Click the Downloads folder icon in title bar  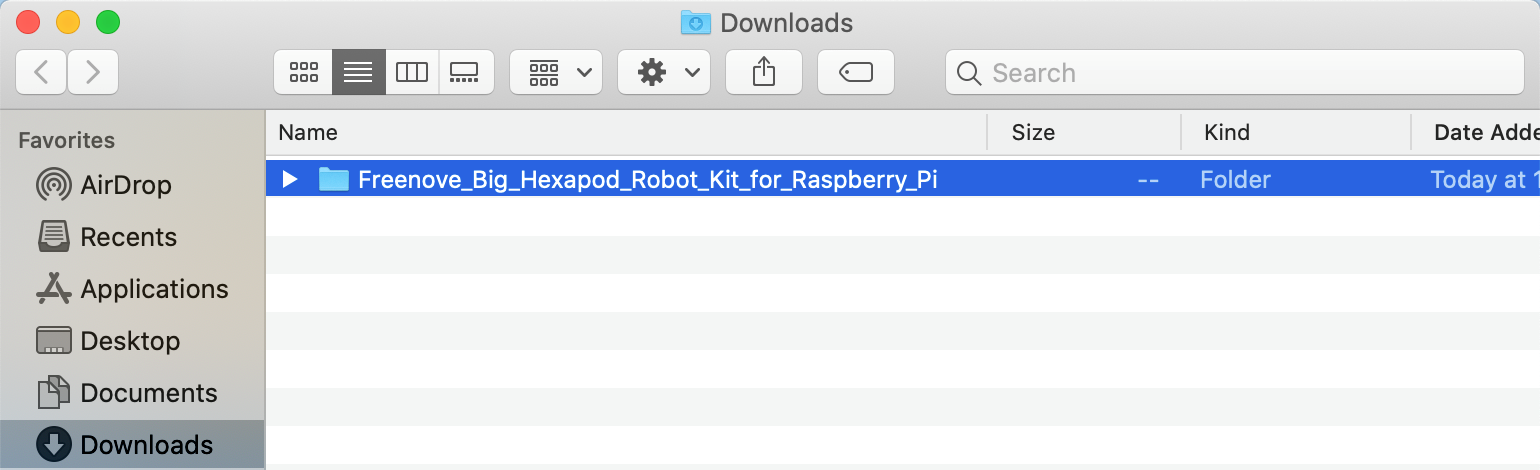pos(695,22)
